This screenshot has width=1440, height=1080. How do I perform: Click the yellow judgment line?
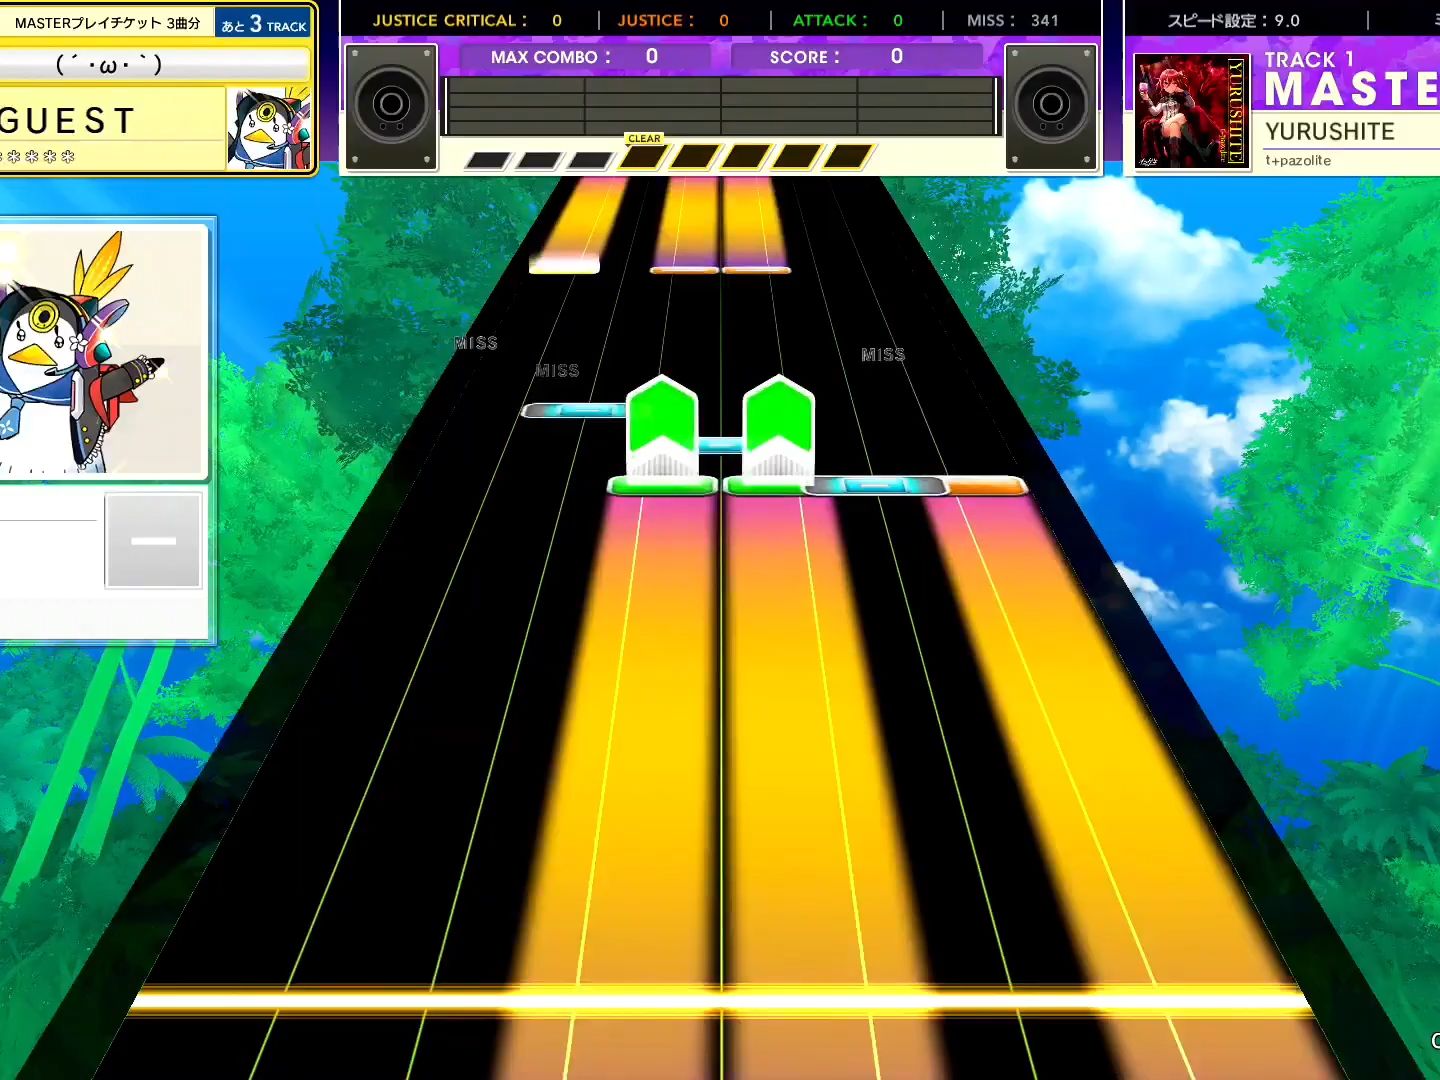point(720,999)
